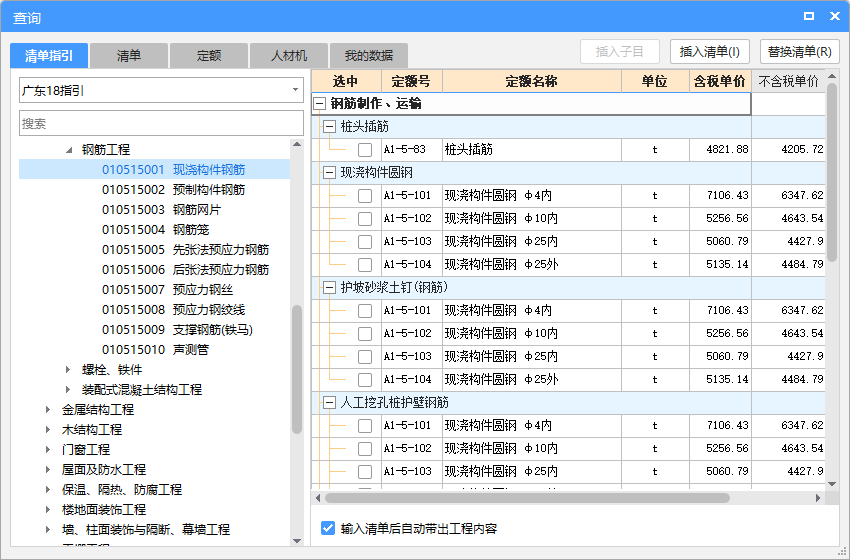Collapse the 护坡砂浆土钉(钢筋) group
This screenshot has width=850, height=560.
(329, 288)
